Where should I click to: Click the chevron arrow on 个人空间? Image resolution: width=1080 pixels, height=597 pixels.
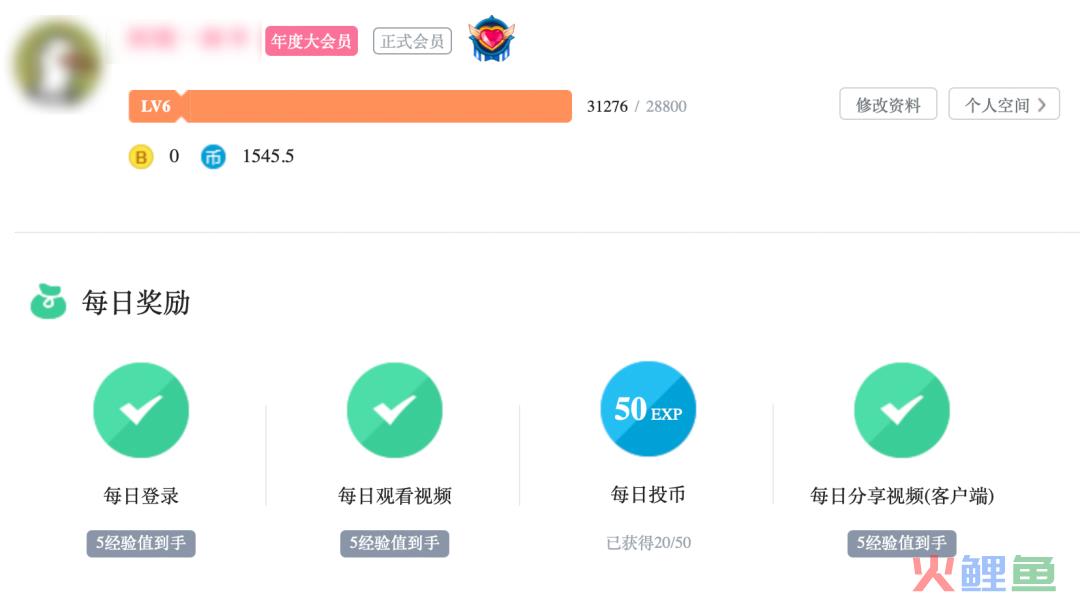[x=1041, y=105]
